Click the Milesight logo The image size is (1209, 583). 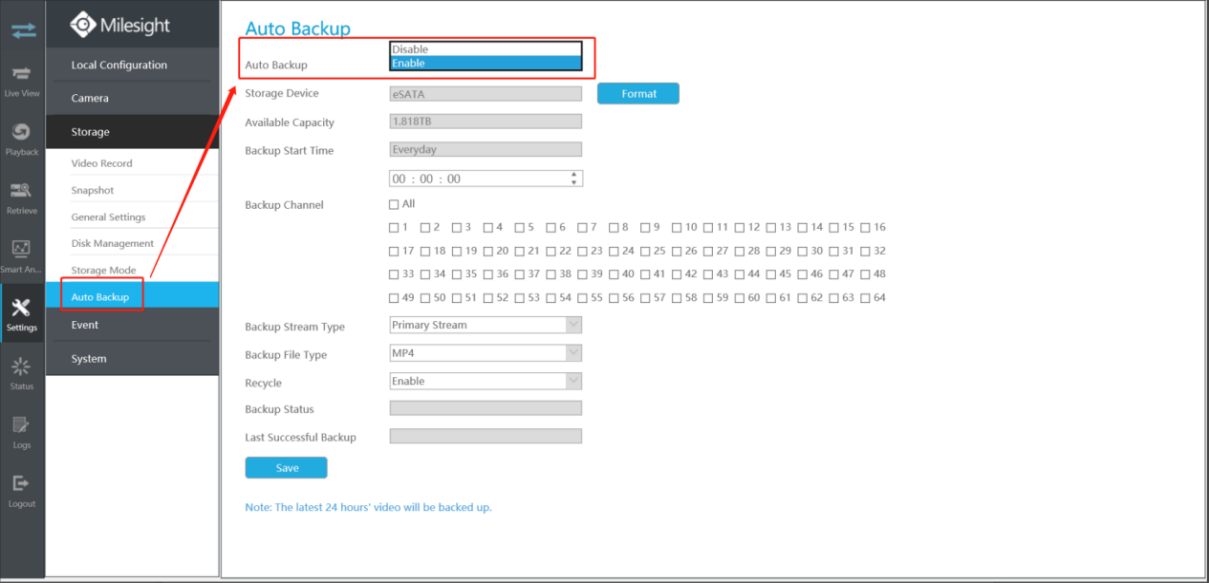[121, 25]
